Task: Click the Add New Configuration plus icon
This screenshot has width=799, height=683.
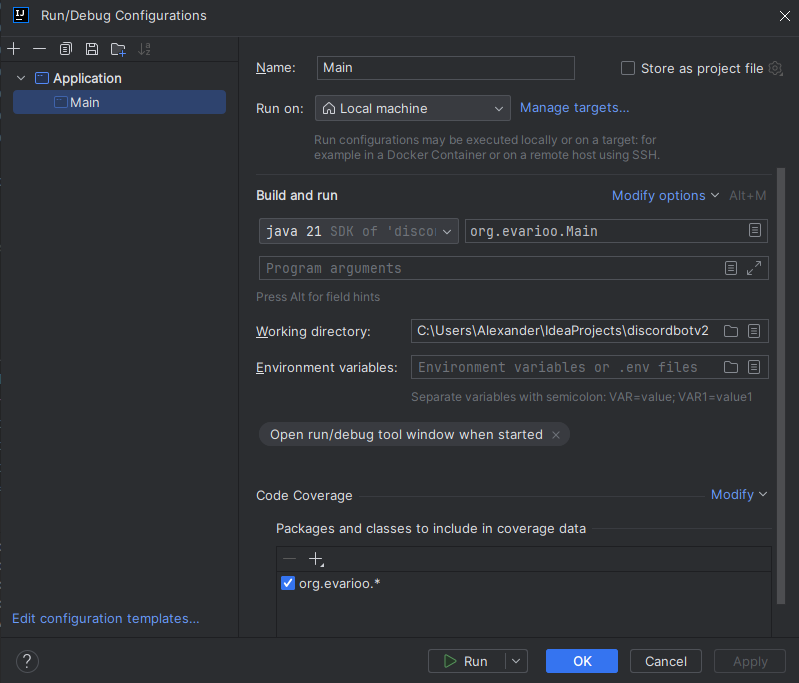Action: click(x=13, y=49)
